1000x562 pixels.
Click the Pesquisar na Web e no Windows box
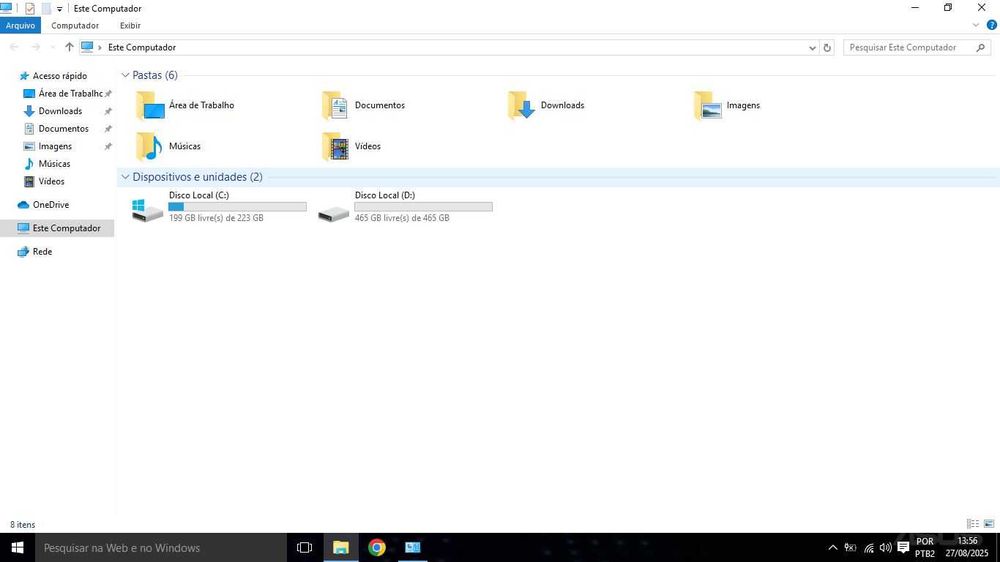click(161, 547)
